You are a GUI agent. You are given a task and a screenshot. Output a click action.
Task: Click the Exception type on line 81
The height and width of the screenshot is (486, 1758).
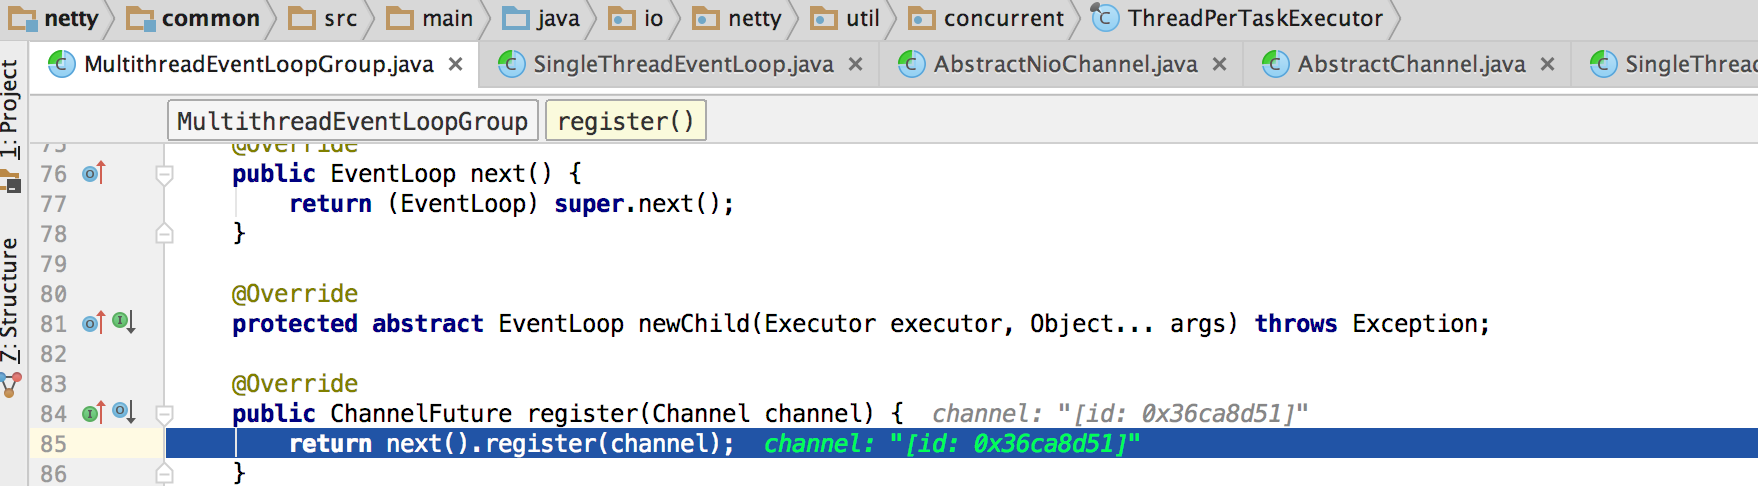coord(1415,324)
